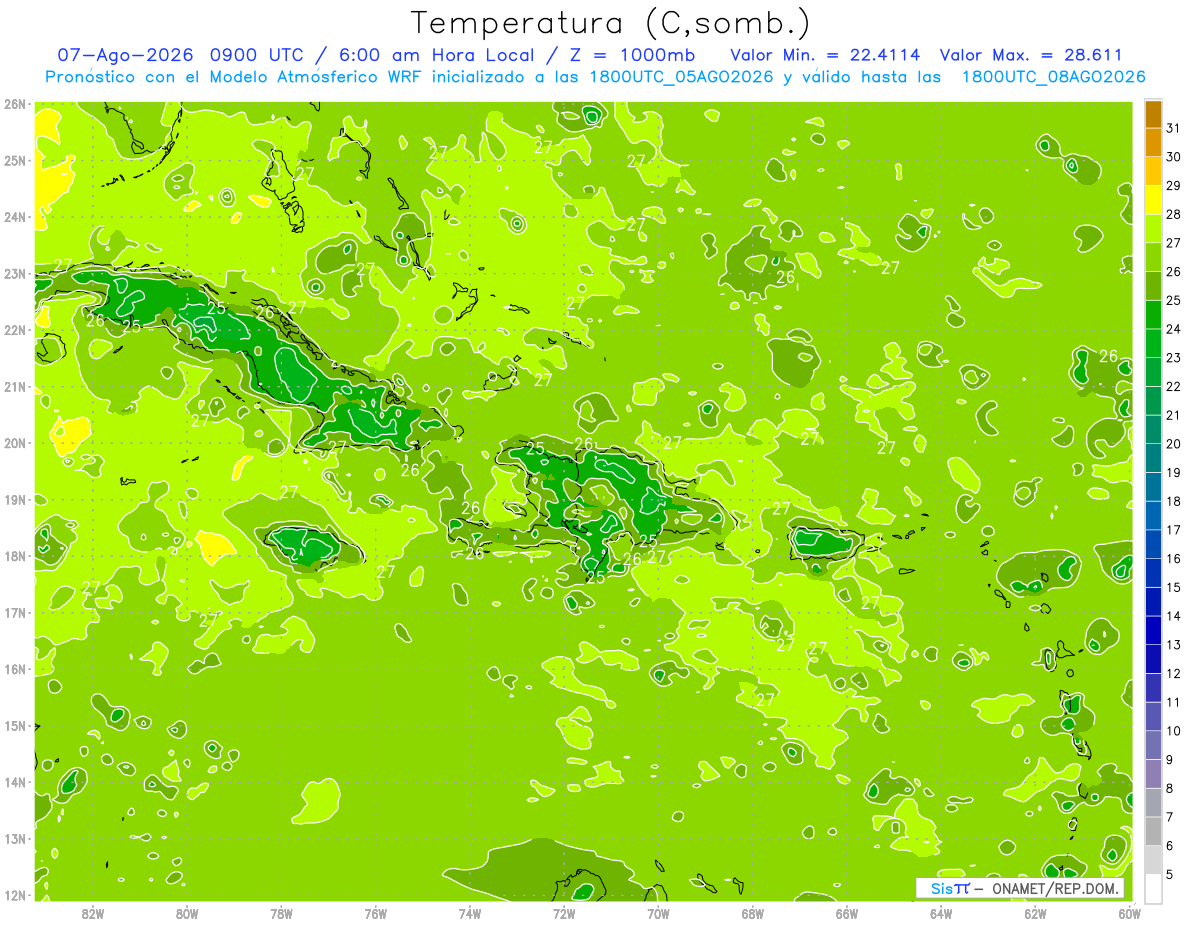Click the "76W" longitude axis label
Image resolution: width=1200 pixels, height=927 pixels.
[x=375, y=913]
